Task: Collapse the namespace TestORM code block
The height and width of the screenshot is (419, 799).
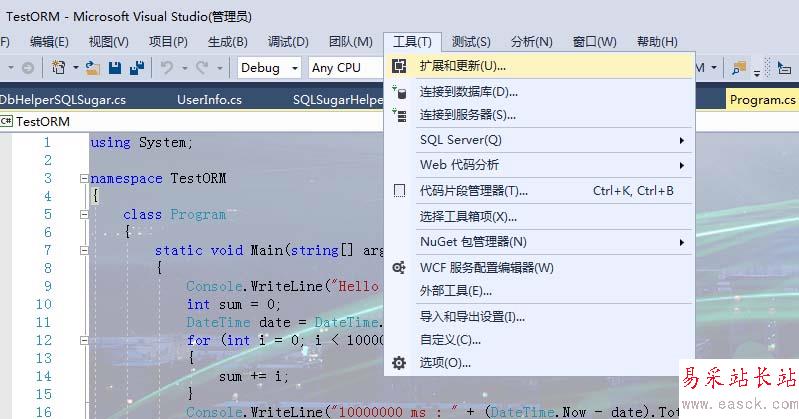Action: (84, 178)
